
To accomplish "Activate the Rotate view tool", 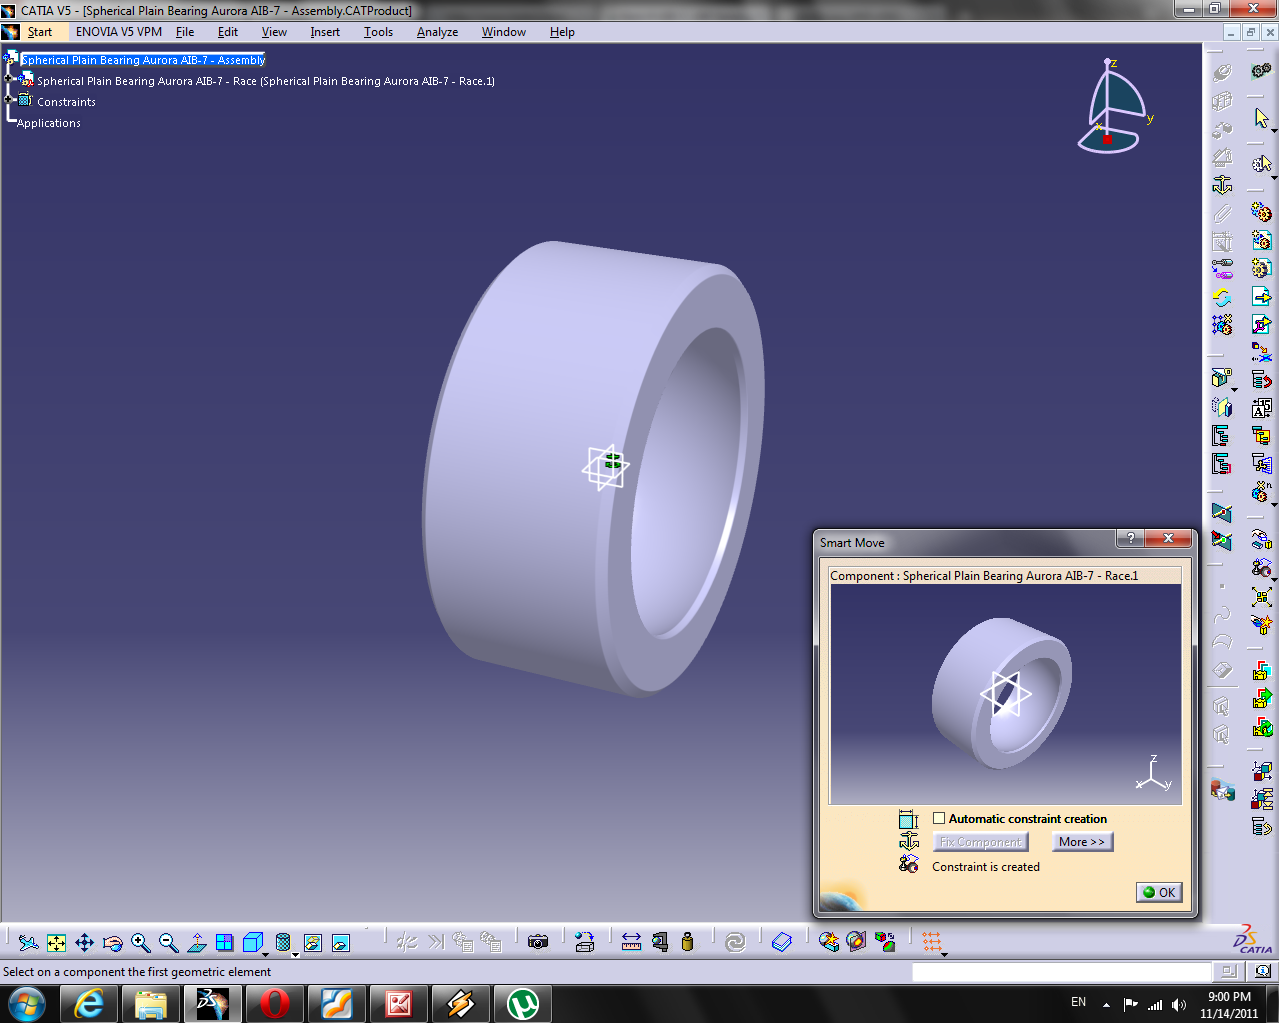I will click(113, 942).
